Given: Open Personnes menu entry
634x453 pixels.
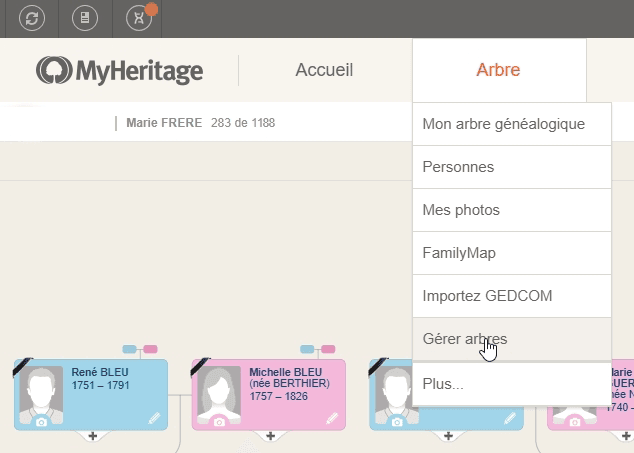Looking at the screenshot, I should (512, 167).
